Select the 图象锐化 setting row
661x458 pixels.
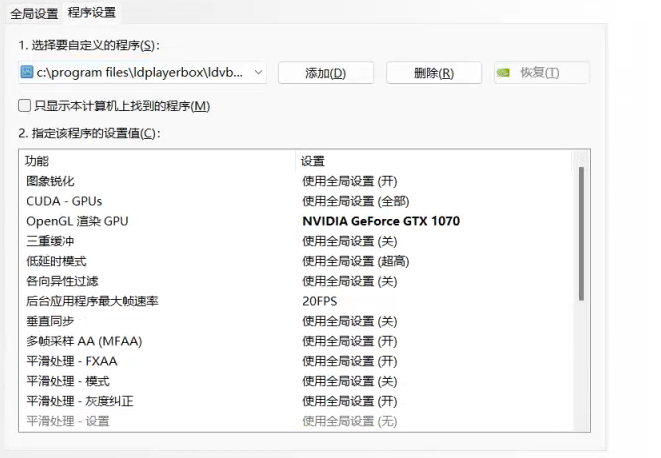[50, 181]
